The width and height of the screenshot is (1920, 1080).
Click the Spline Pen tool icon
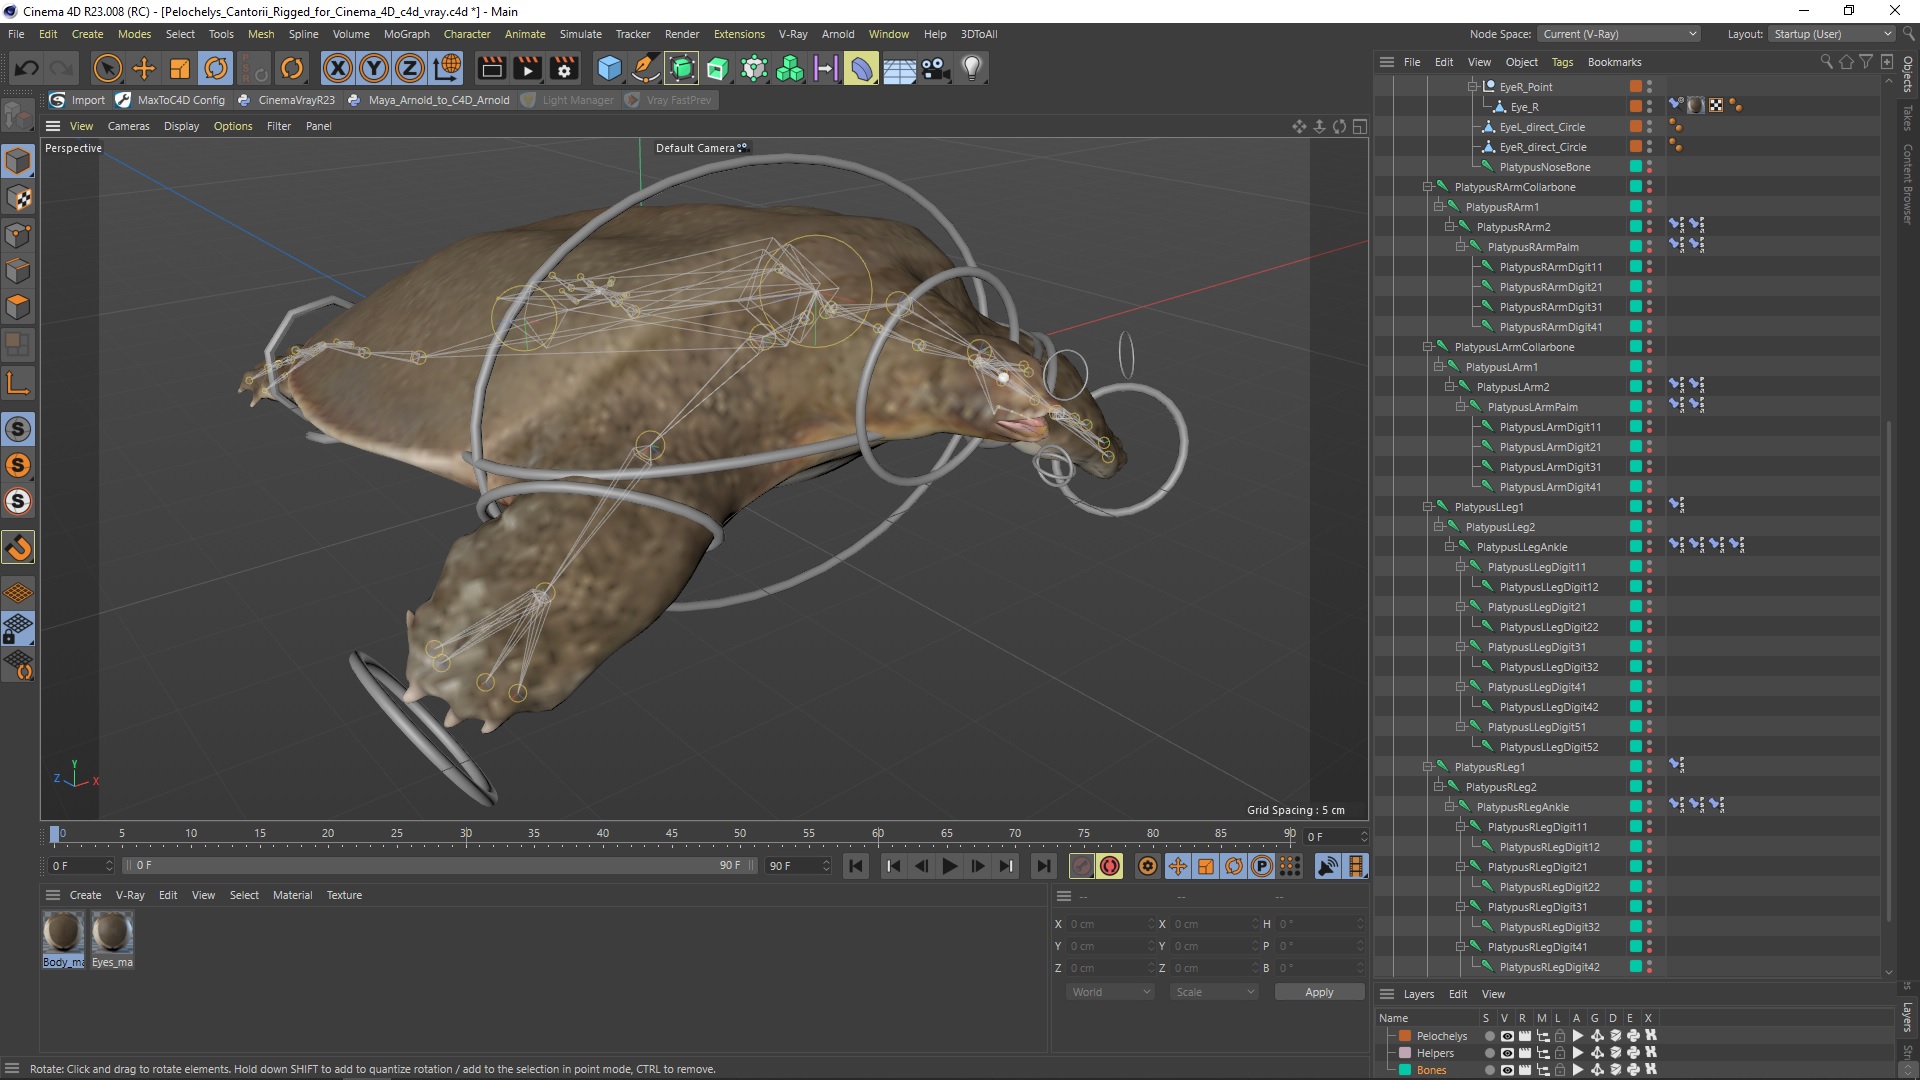[646, 68]
